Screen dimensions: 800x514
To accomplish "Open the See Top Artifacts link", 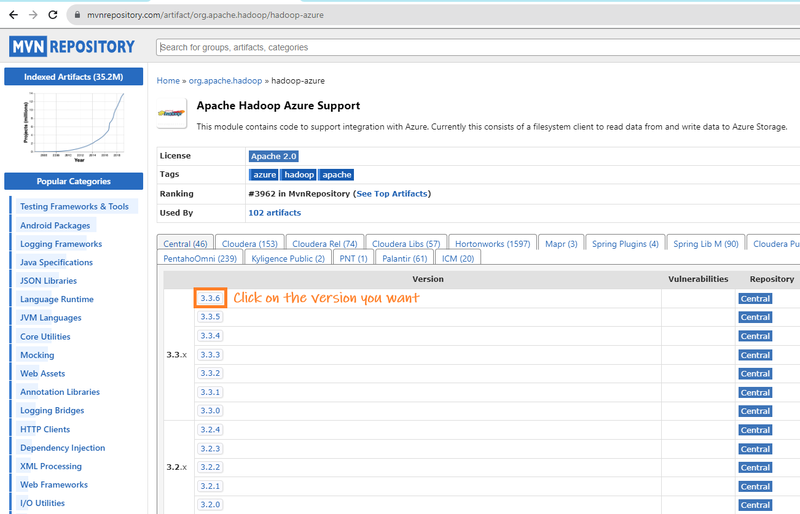I will point(392,194).
